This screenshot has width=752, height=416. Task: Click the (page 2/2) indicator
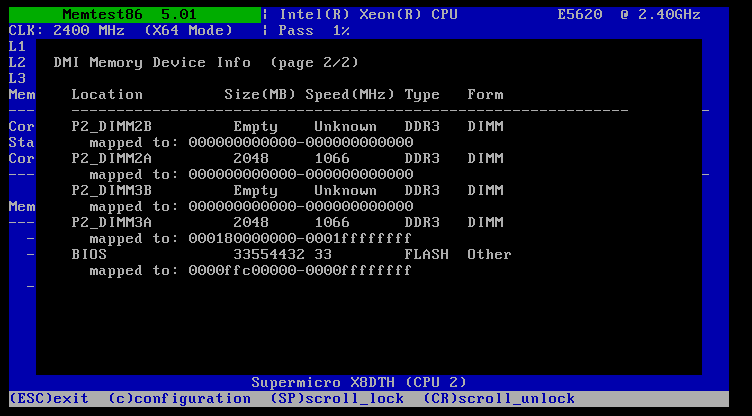(315, 63)
